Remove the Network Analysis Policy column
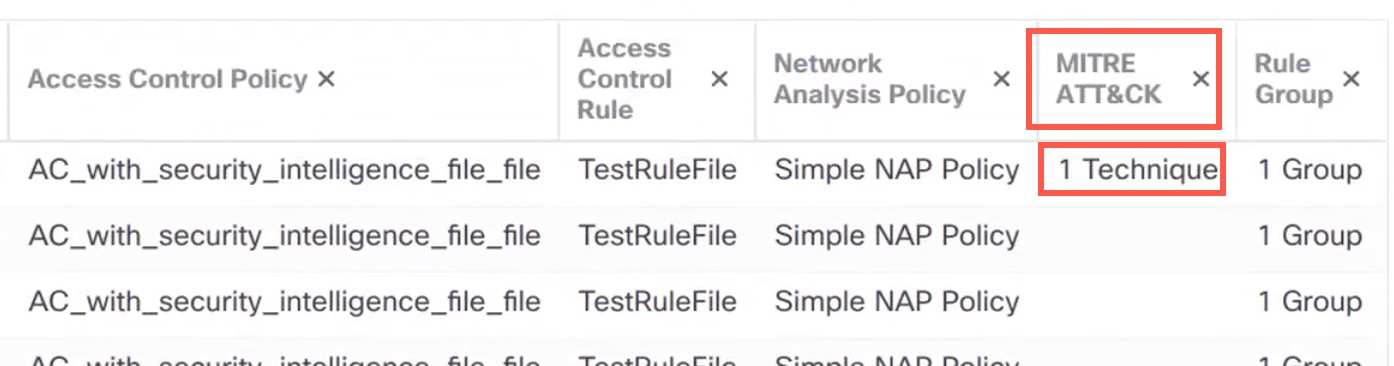Screen dimensions: 1394x366 tap(1001, 79)
